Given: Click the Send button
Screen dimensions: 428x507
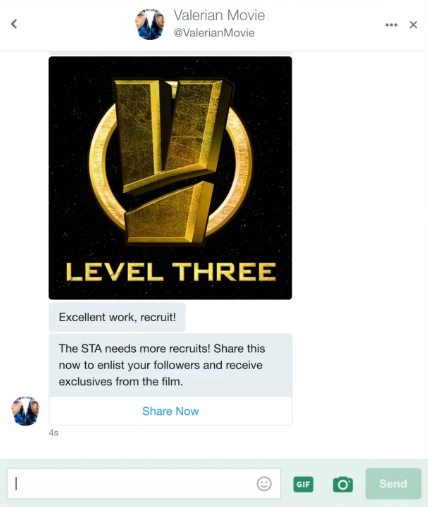Looking at the screenshot, I should click(x=393, y=483).
